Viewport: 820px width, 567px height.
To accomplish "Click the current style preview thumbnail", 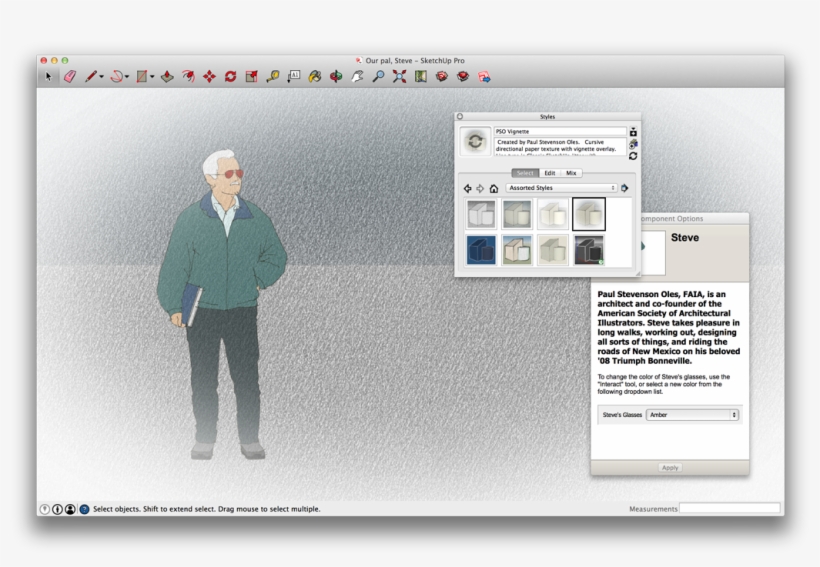I will [475, 141].
